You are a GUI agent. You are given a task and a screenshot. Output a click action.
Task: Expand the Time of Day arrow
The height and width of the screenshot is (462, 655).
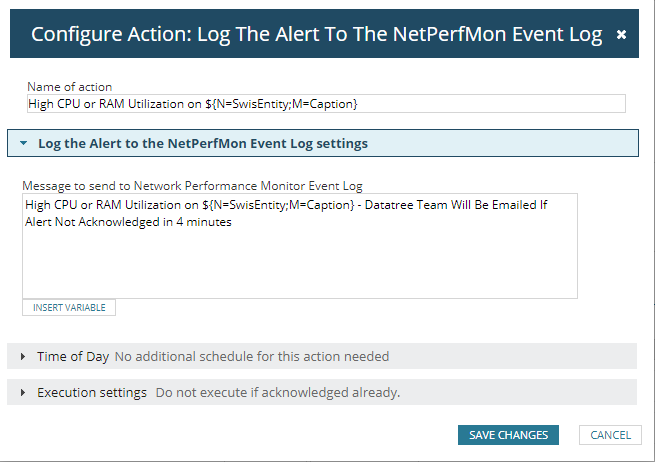pyautogui.click(x=23, y=356)
